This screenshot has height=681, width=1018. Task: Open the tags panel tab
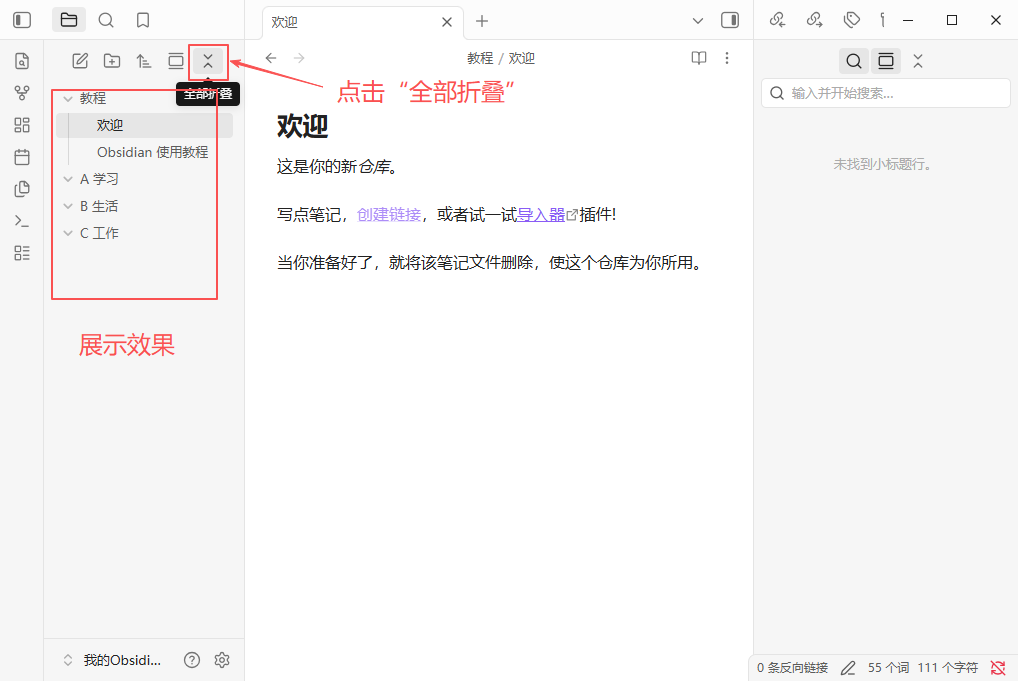click(852, 20)
